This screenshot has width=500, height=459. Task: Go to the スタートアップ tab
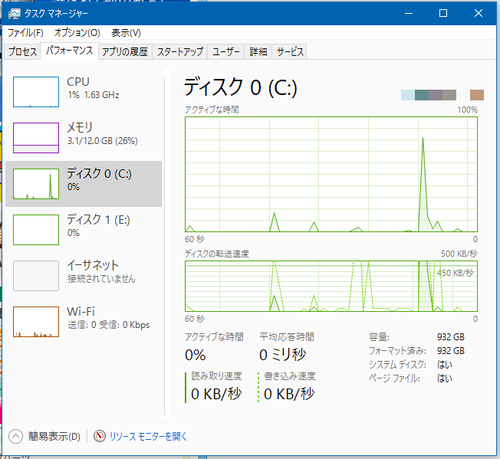click(x=180, y=52)
